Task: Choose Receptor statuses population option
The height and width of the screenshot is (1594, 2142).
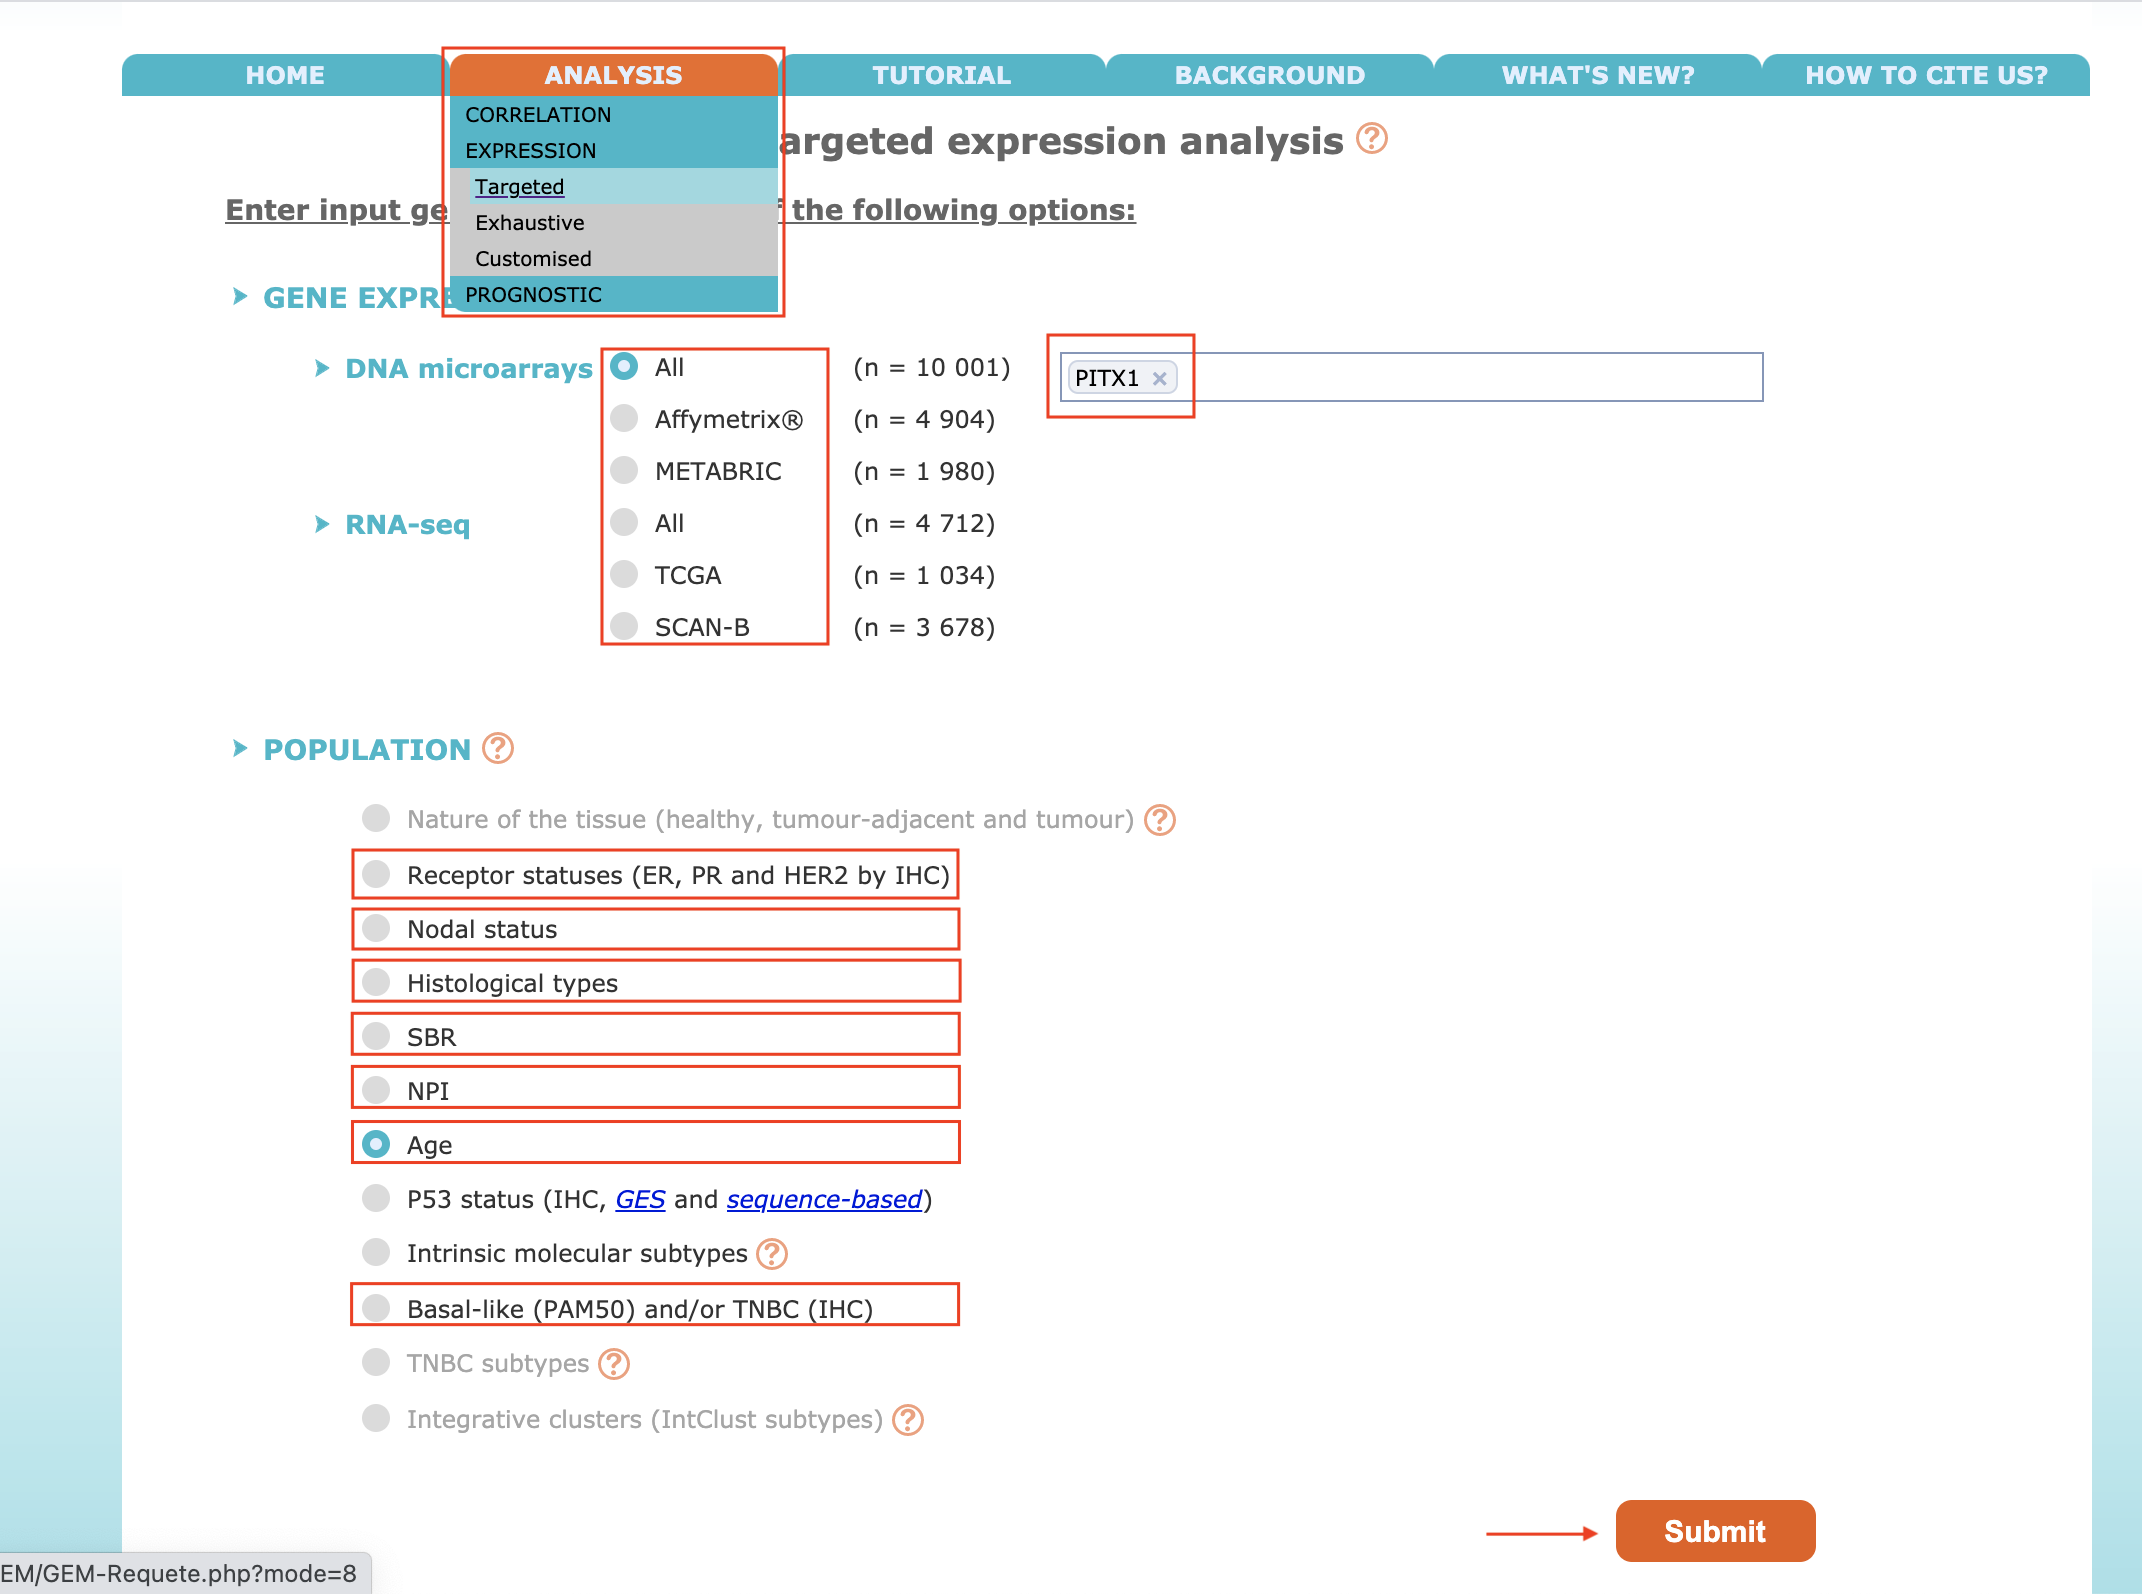Action: 376,874
